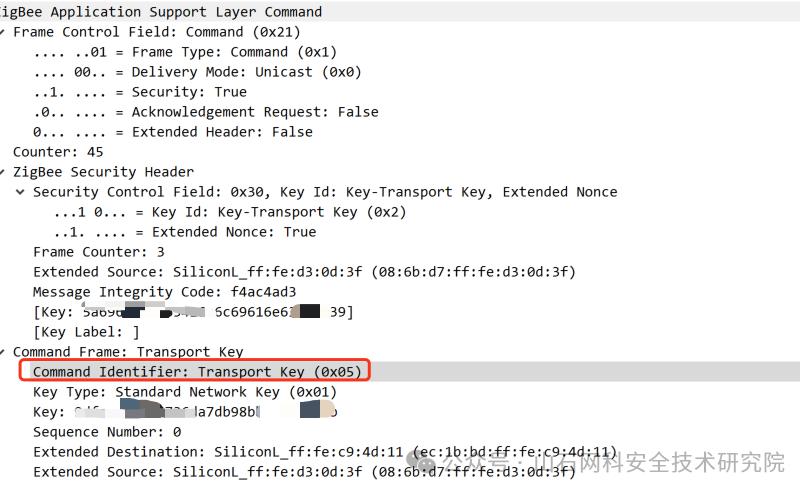
Task: Select the Frame Type: Command (0x1) row
Action: (185, 52)
